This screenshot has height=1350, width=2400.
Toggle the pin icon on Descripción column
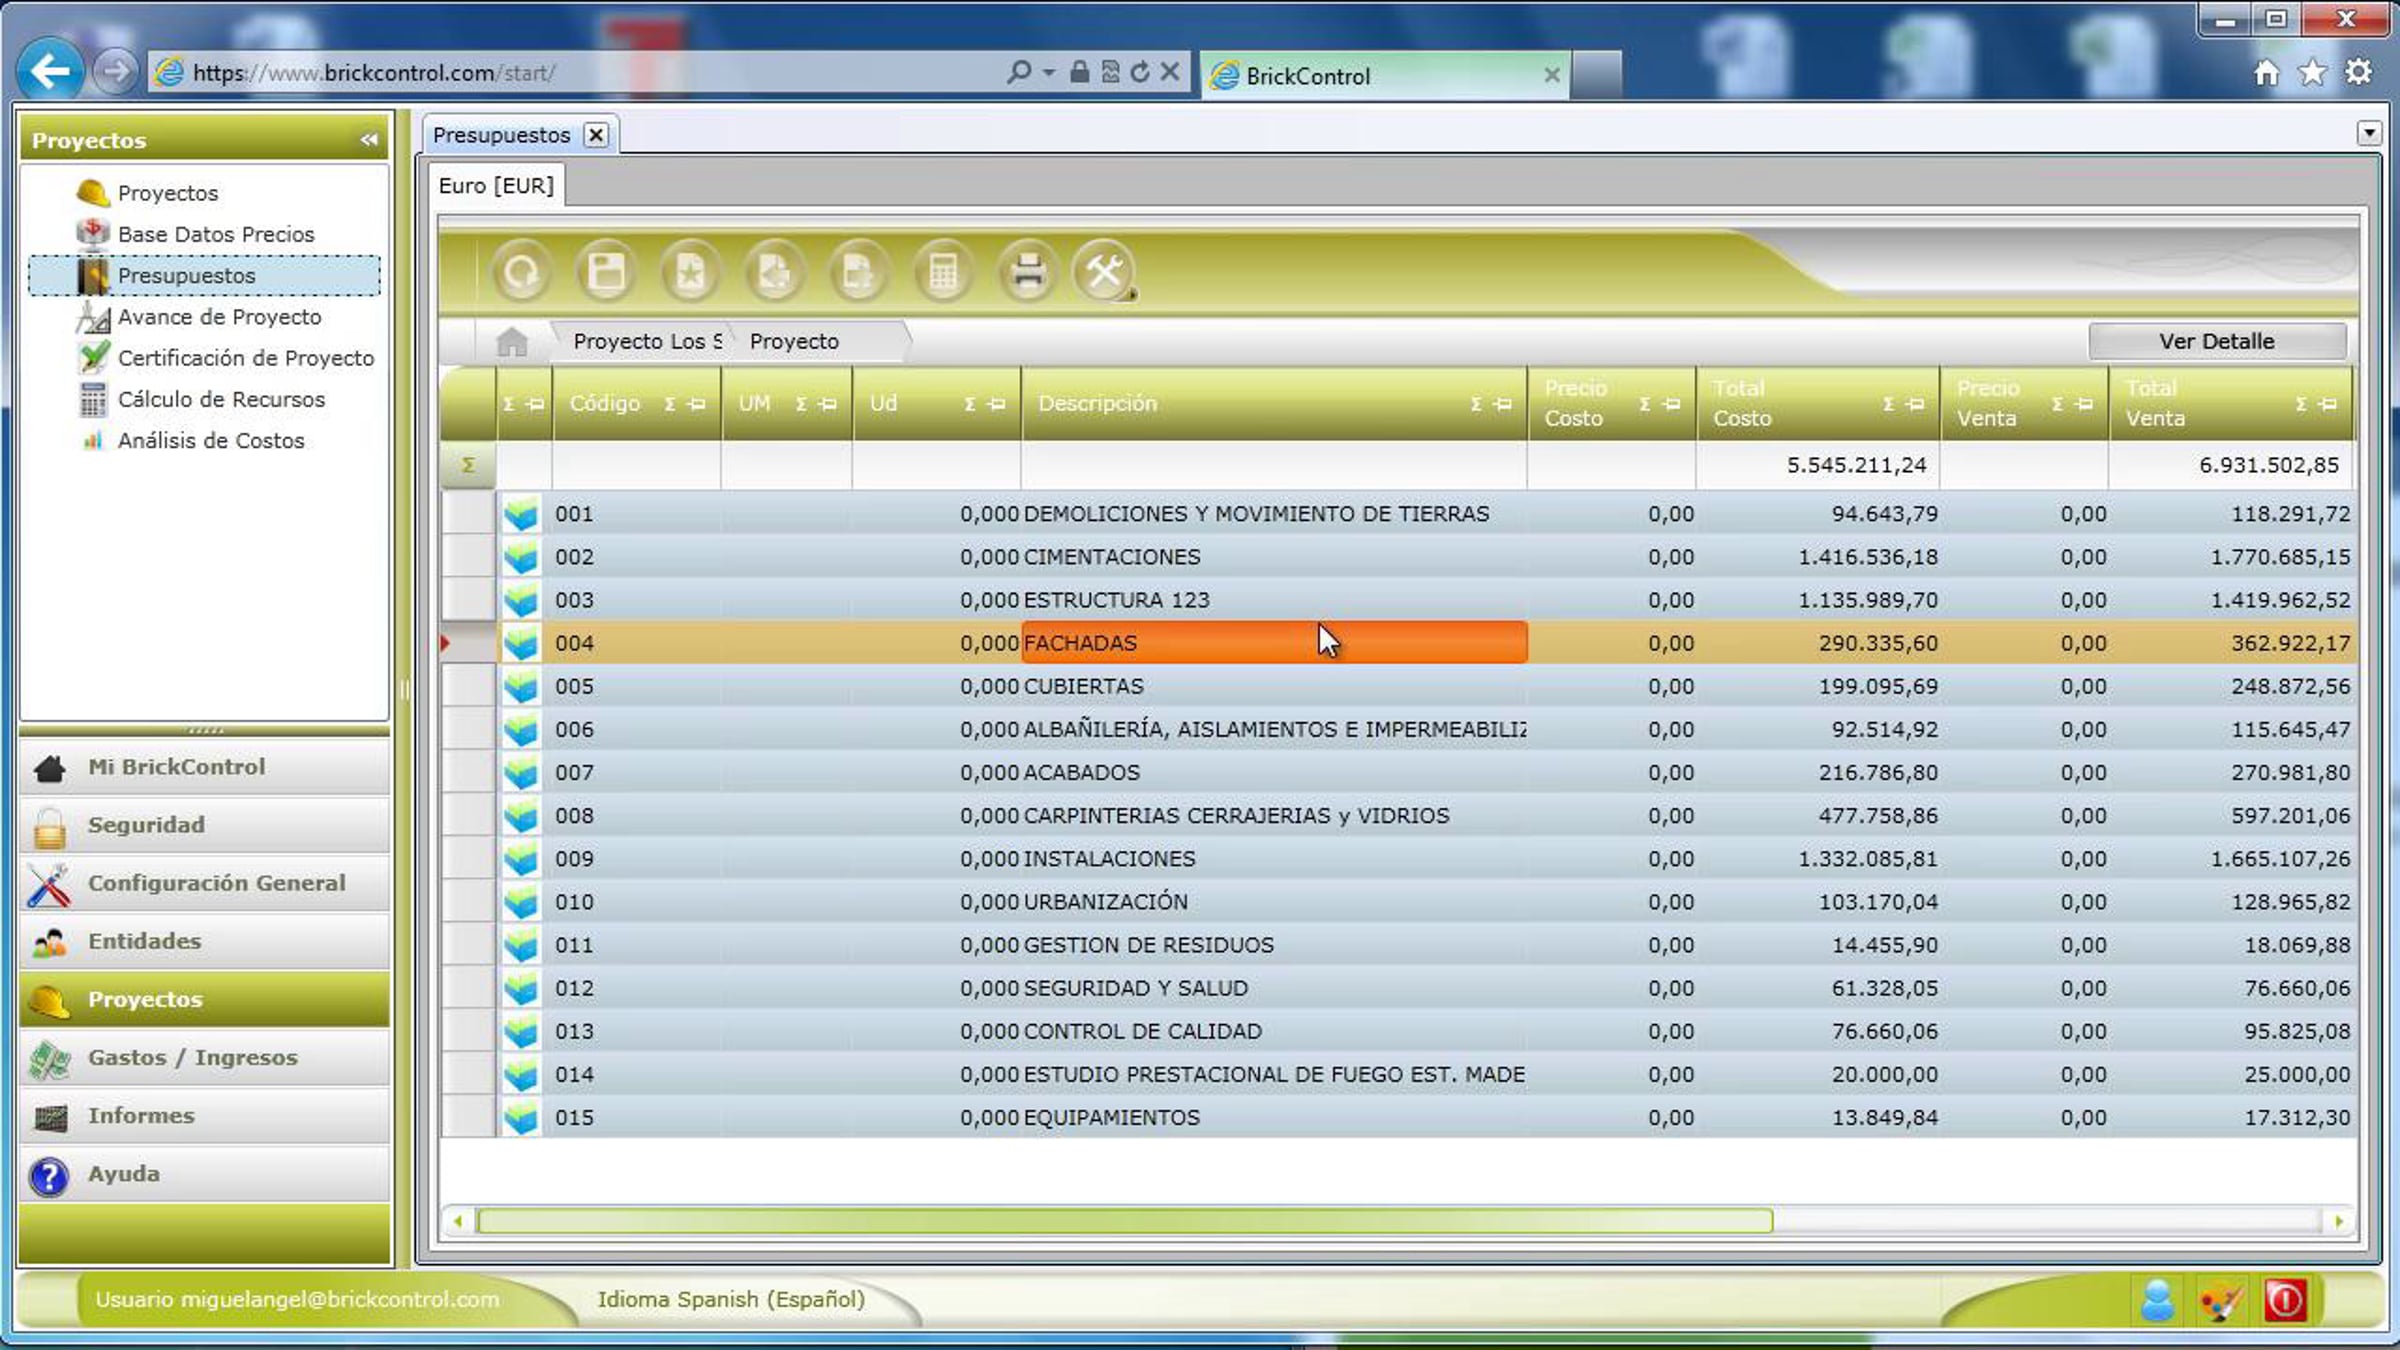pyautogui.click(x=1503, y=404)
